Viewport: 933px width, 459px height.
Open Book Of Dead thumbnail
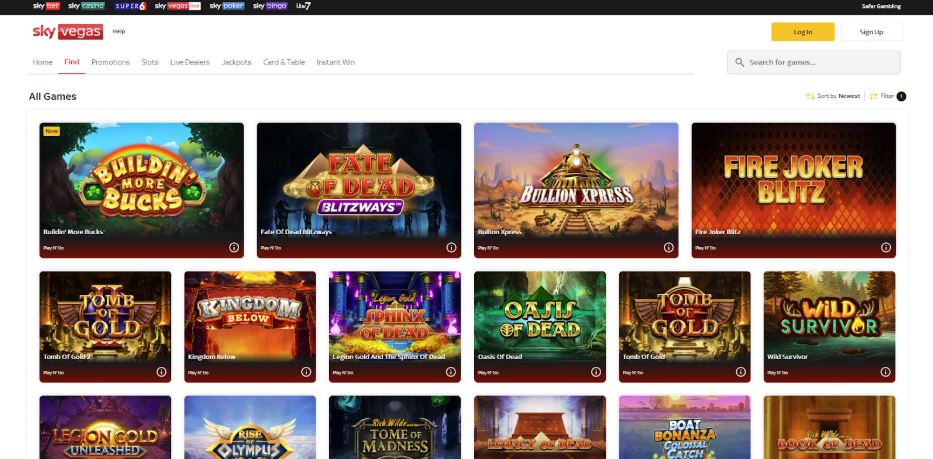click(x=829, y=427)
